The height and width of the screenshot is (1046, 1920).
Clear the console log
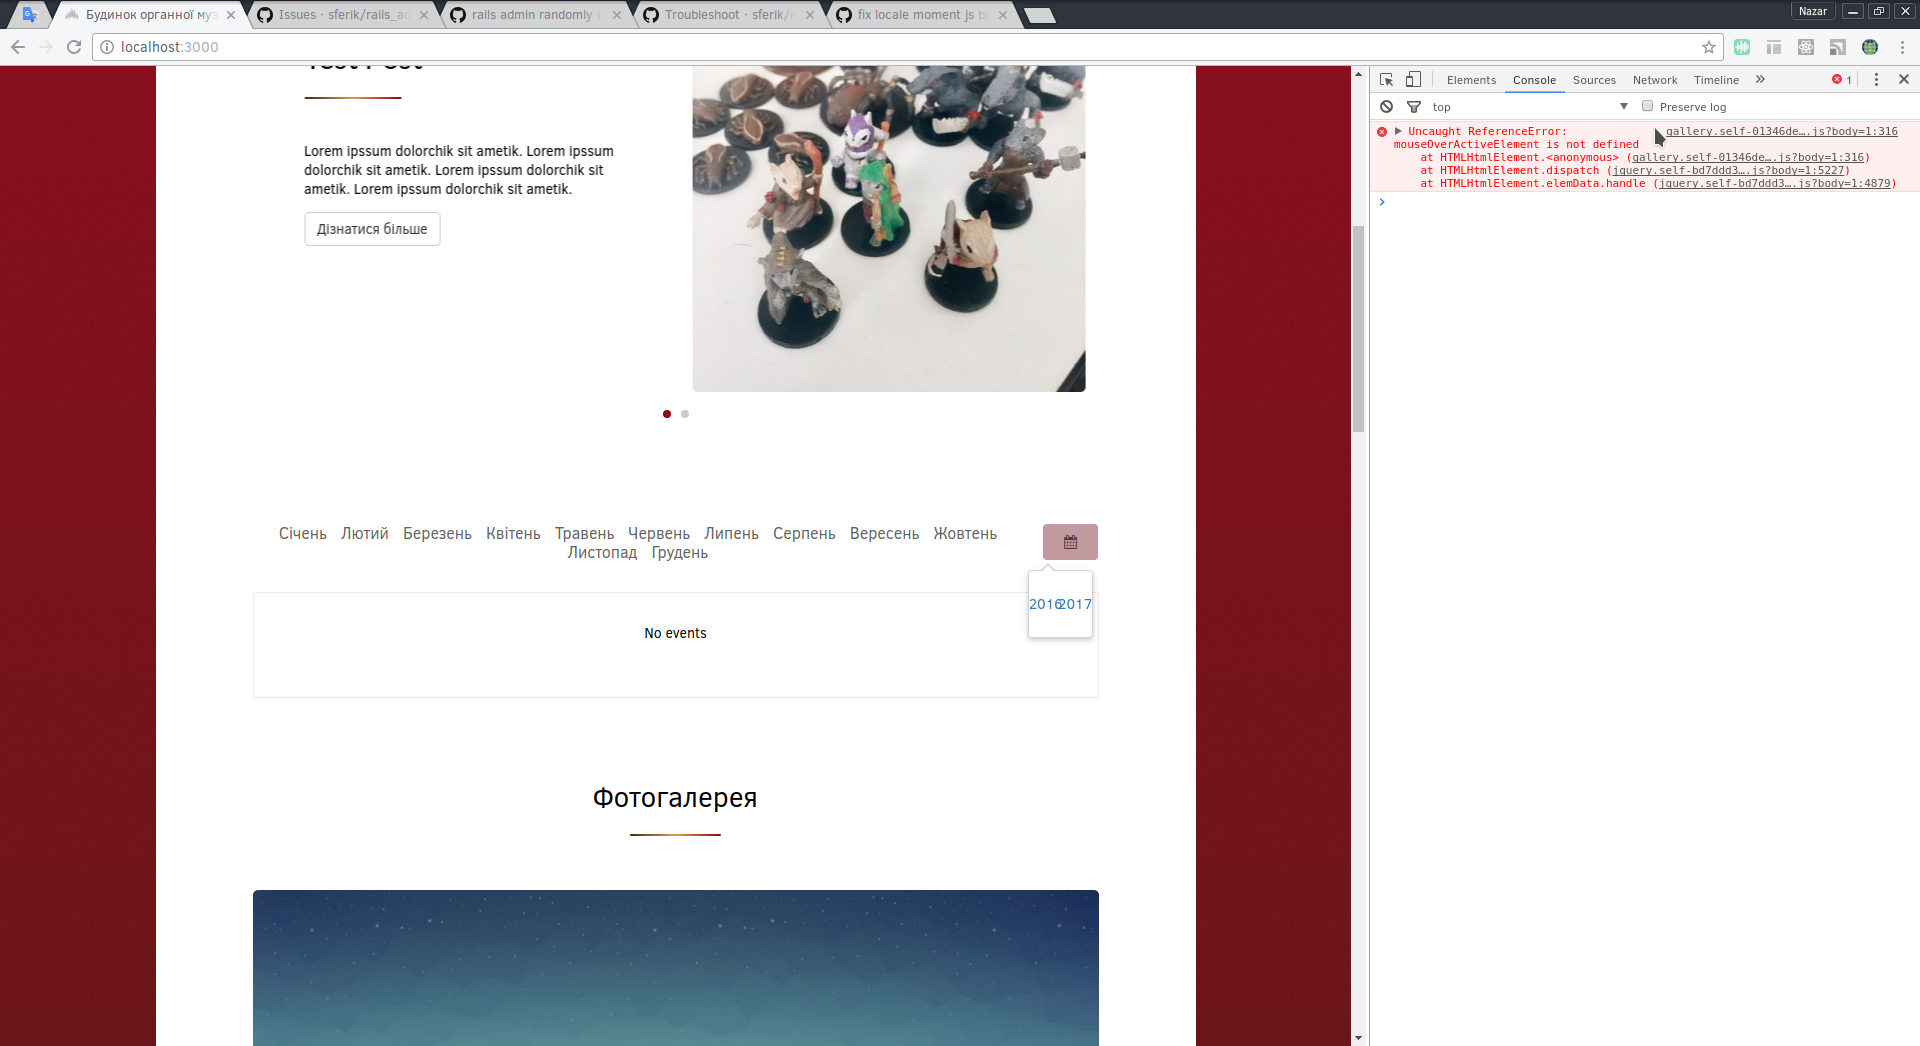(x=1386, y=107)
